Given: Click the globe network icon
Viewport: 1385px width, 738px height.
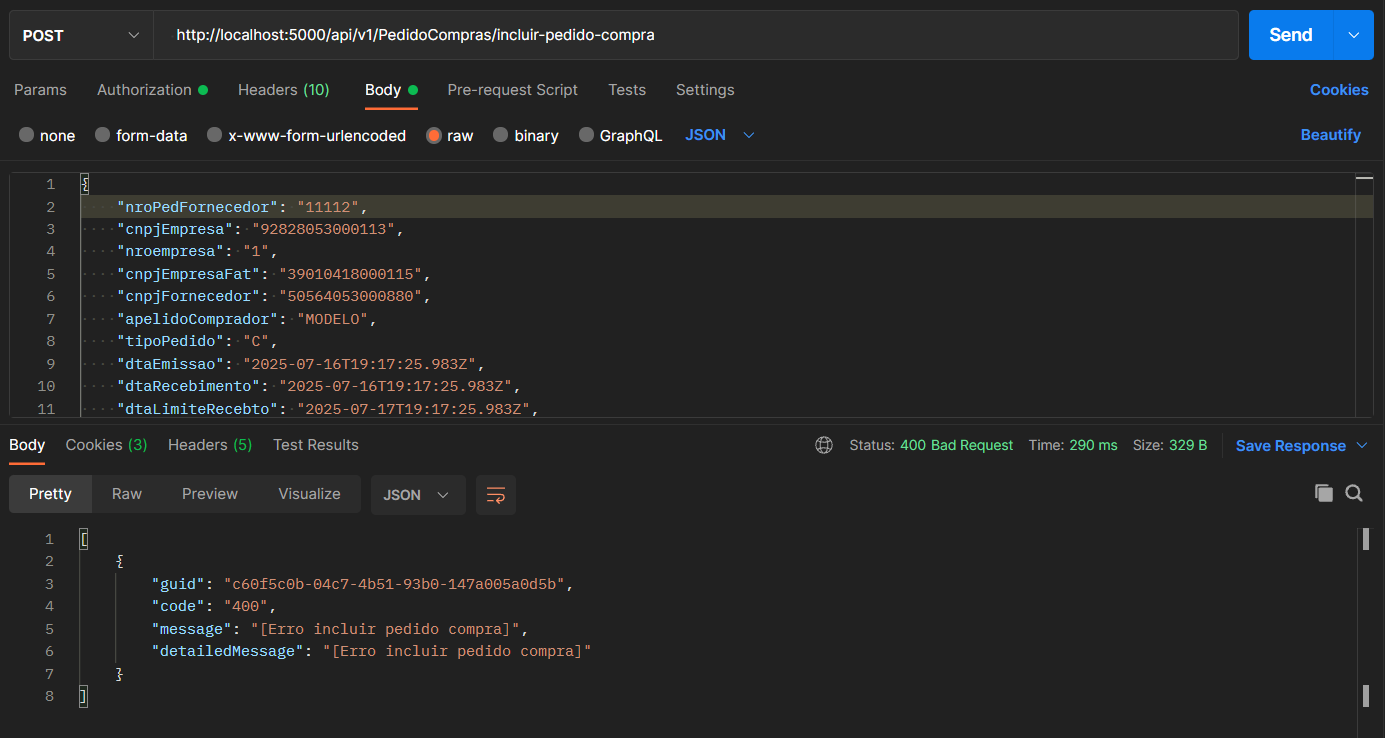Looking at the screenshot, I should (824, 445).
